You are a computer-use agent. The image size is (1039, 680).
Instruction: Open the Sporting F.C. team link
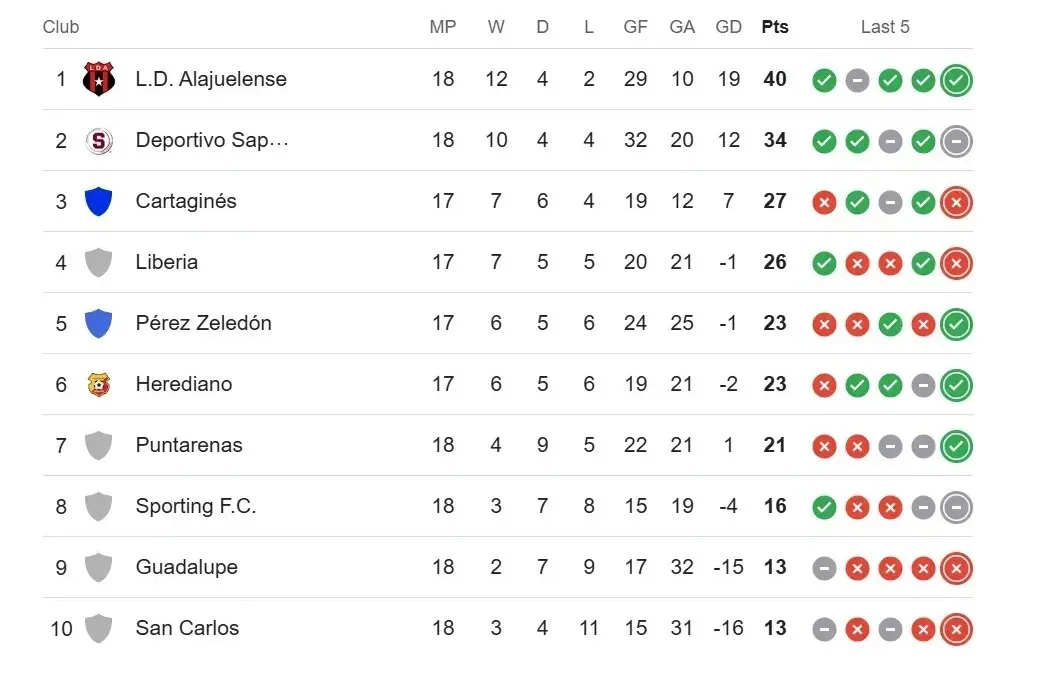point(196,506)
